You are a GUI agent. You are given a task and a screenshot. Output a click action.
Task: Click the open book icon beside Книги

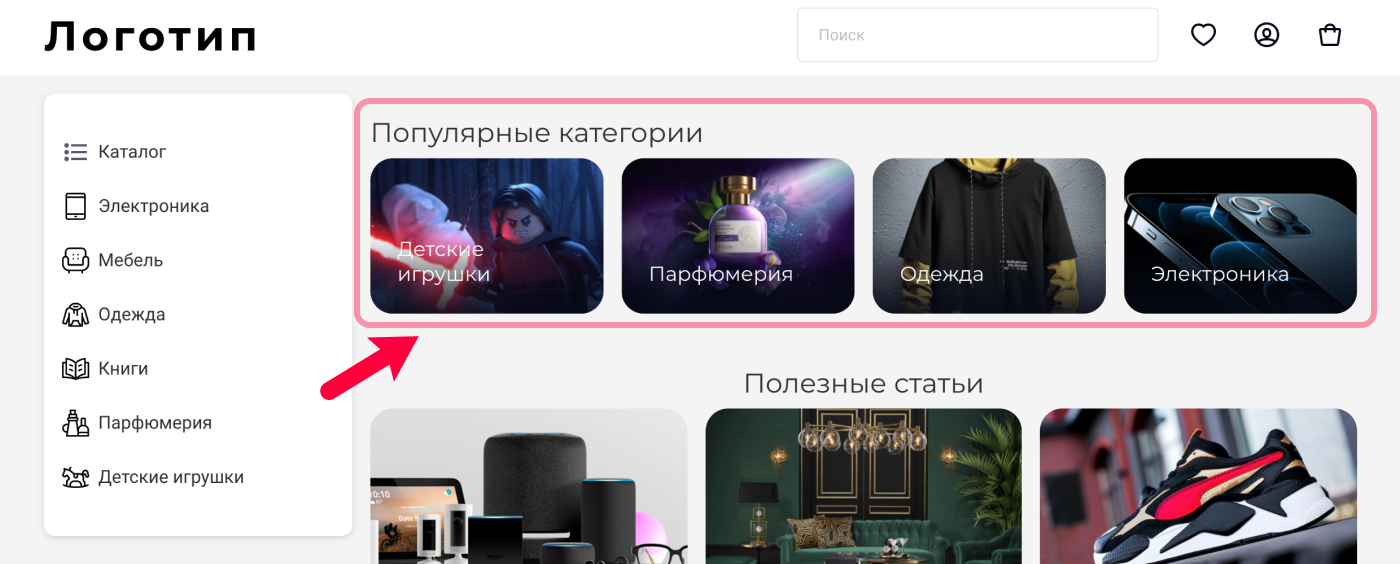(76, 369)
